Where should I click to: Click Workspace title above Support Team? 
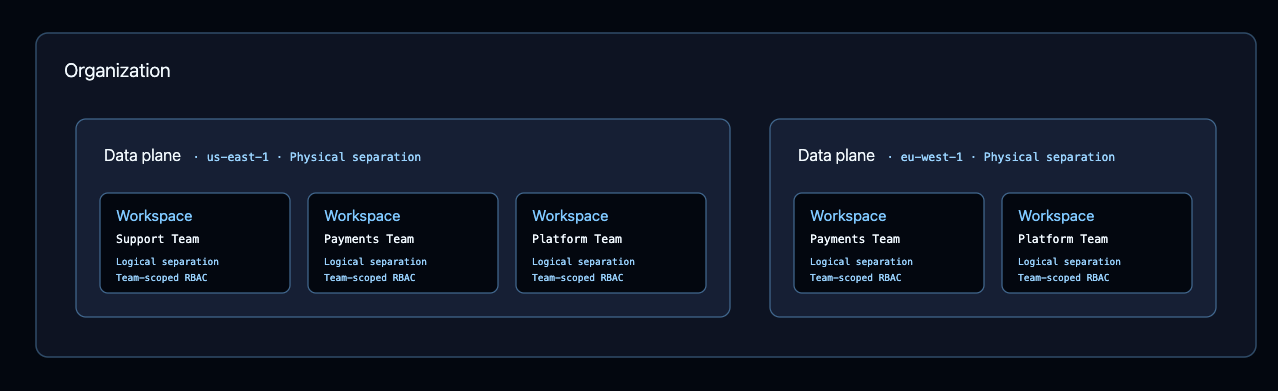pyautogui.click(x=154, y=216)
